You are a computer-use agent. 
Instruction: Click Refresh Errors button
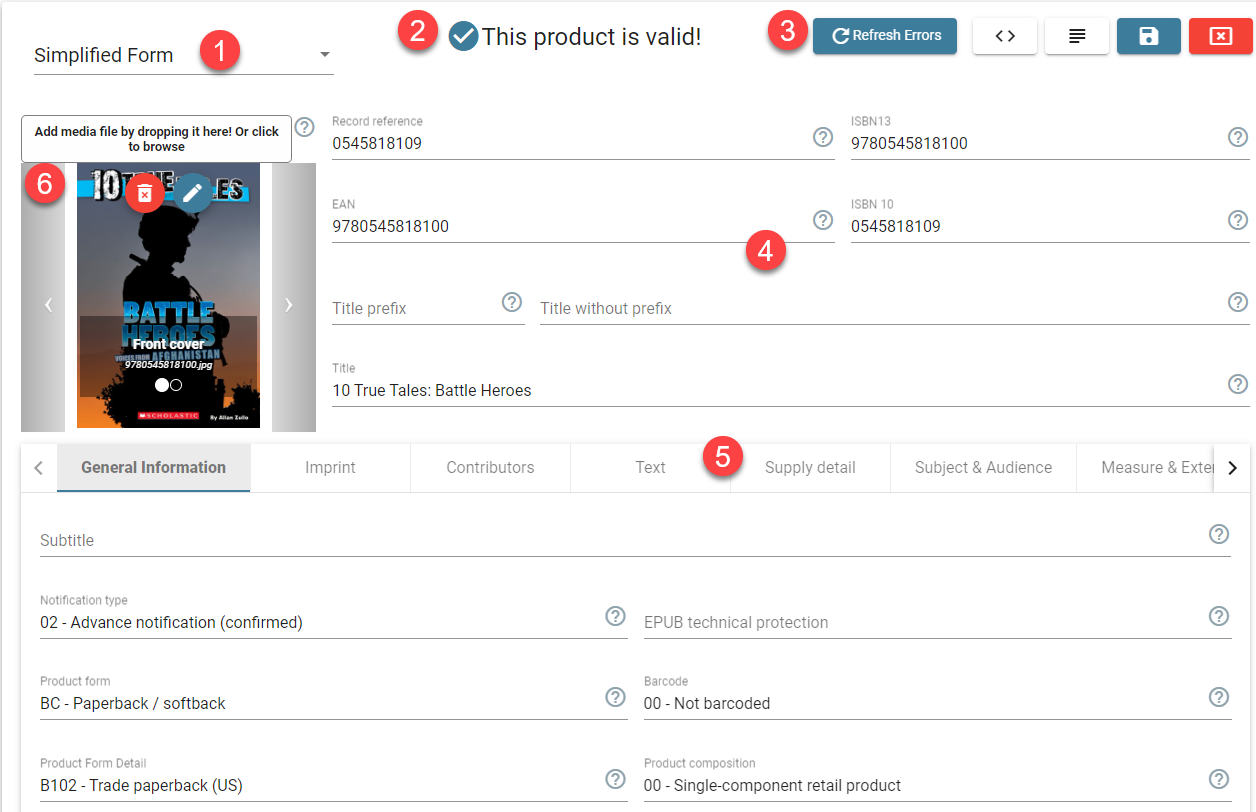click(x=884, y=36)
